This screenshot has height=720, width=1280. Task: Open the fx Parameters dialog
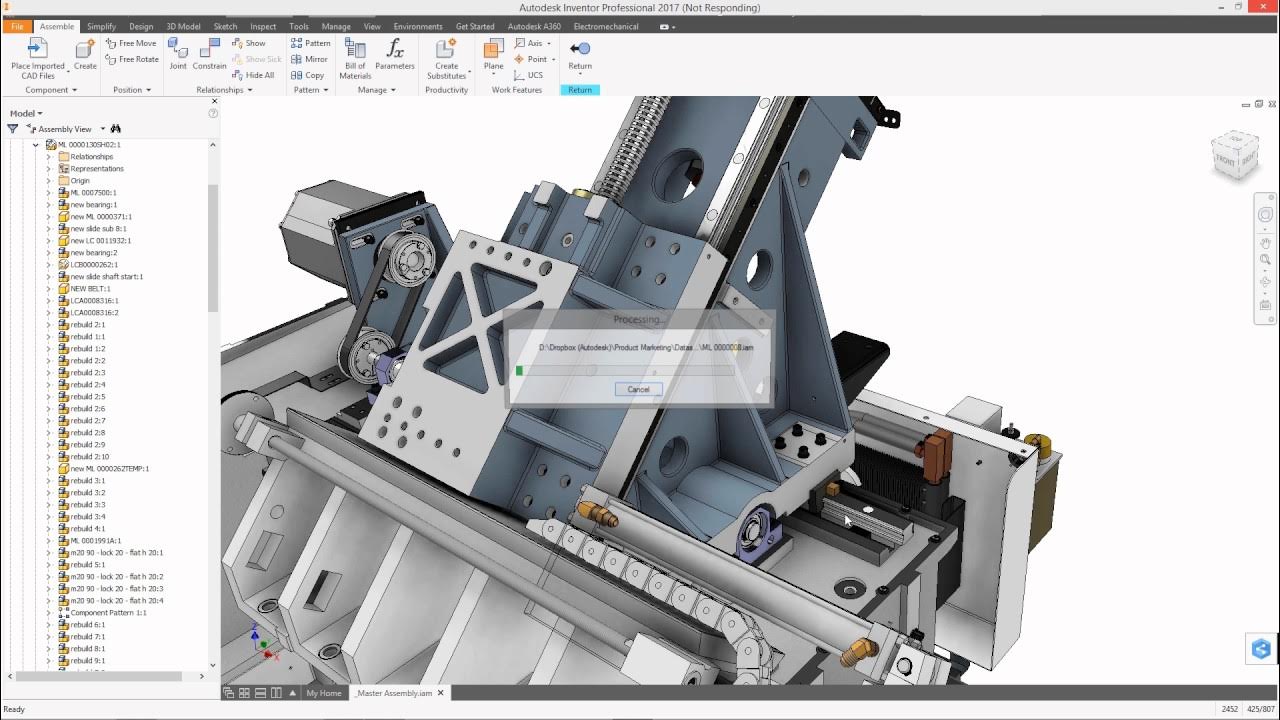(x=395, y=54)
